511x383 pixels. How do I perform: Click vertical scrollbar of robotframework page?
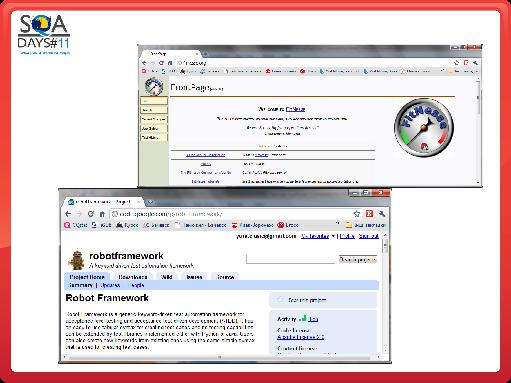pos(386,293)
